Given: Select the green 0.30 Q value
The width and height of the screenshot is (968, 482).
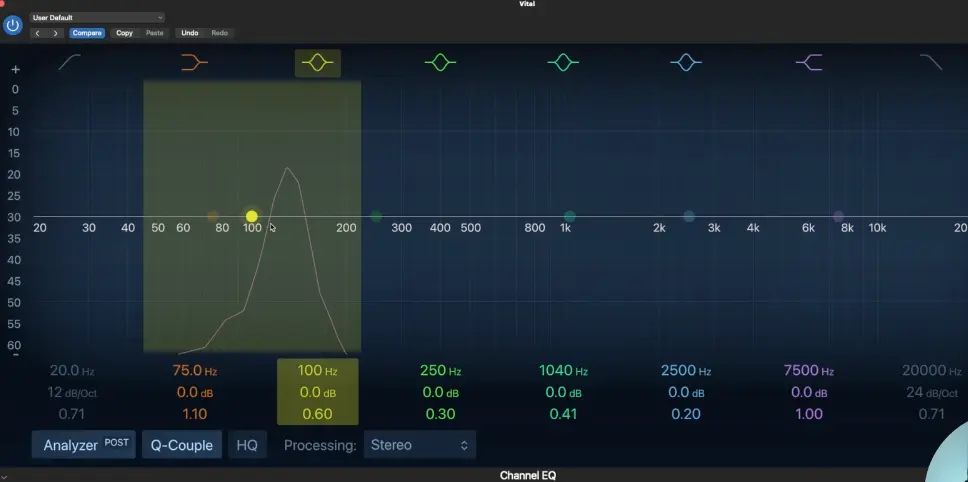Looking at the screenshot, I should 440,414.
